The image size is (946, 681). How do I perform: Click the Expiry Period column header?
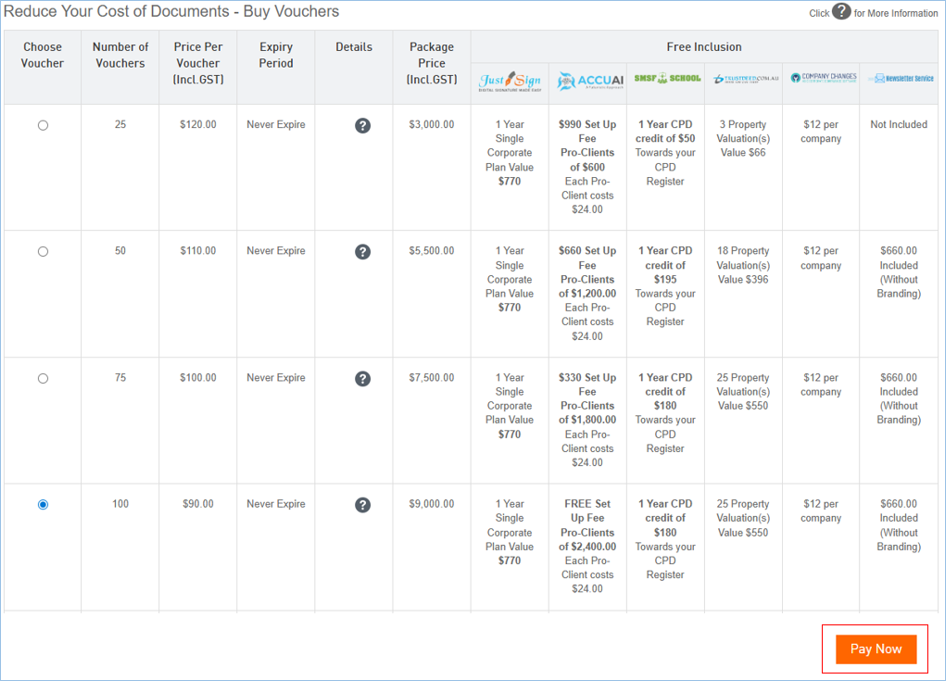tap(276, 55)
